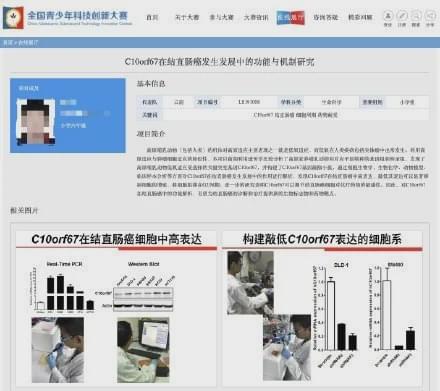The width and height of the screenshot is (440, 391).
Task: Click the 全国青少年科技创新大赛 site title
Action: (77, 15)
